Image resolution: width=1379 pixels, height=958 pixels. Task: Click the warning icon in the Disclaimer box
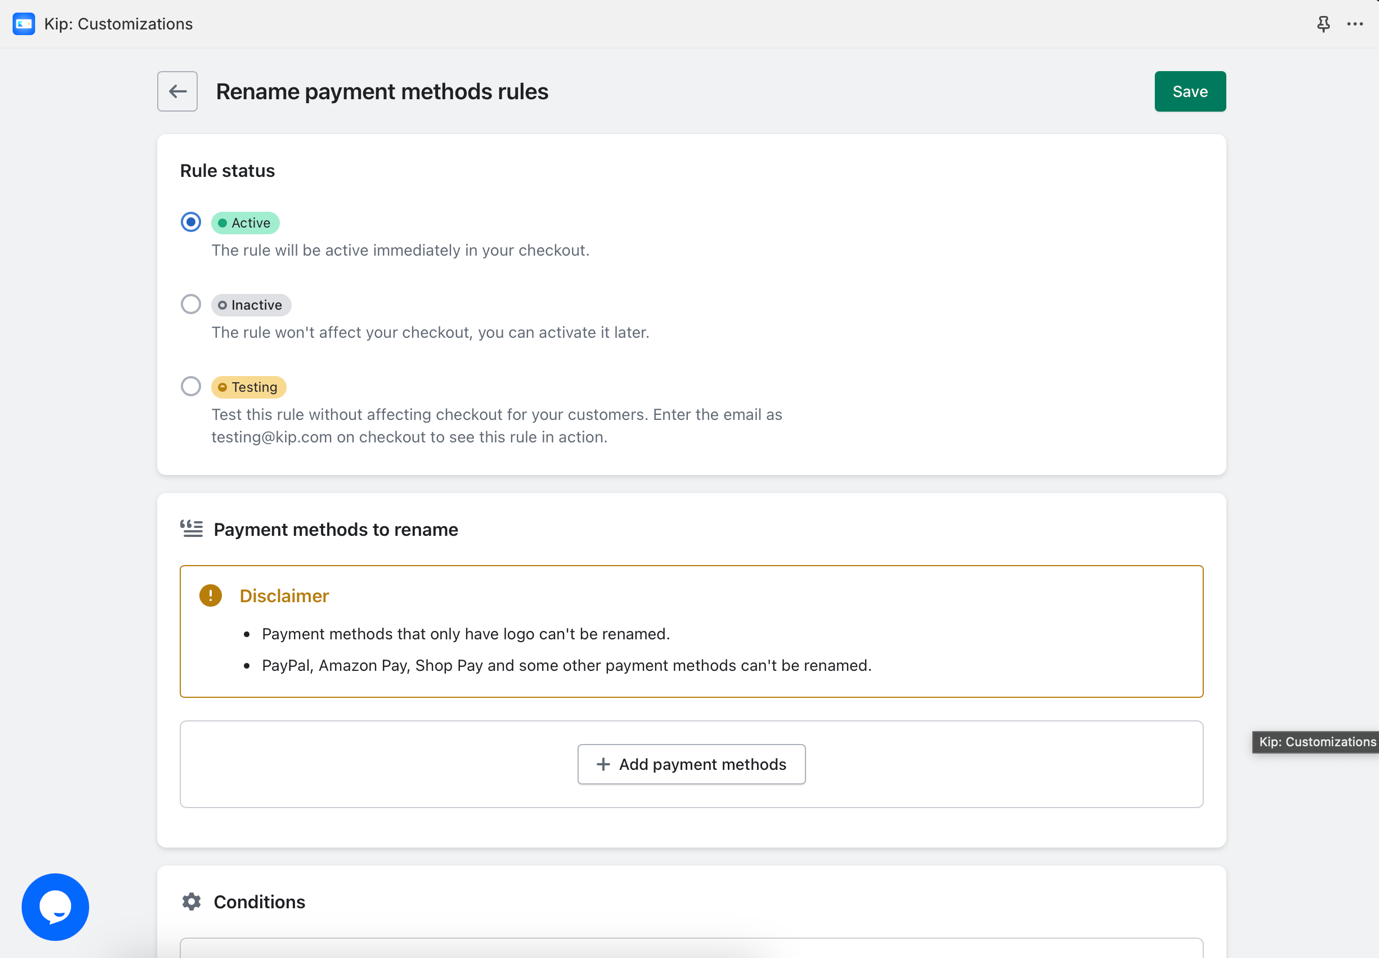210,594
